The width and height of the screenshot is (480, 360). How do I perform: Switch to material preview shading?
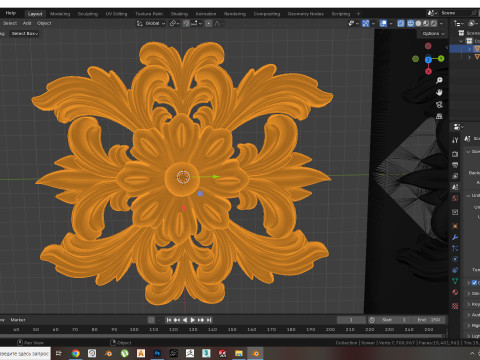tap(426, 23)
